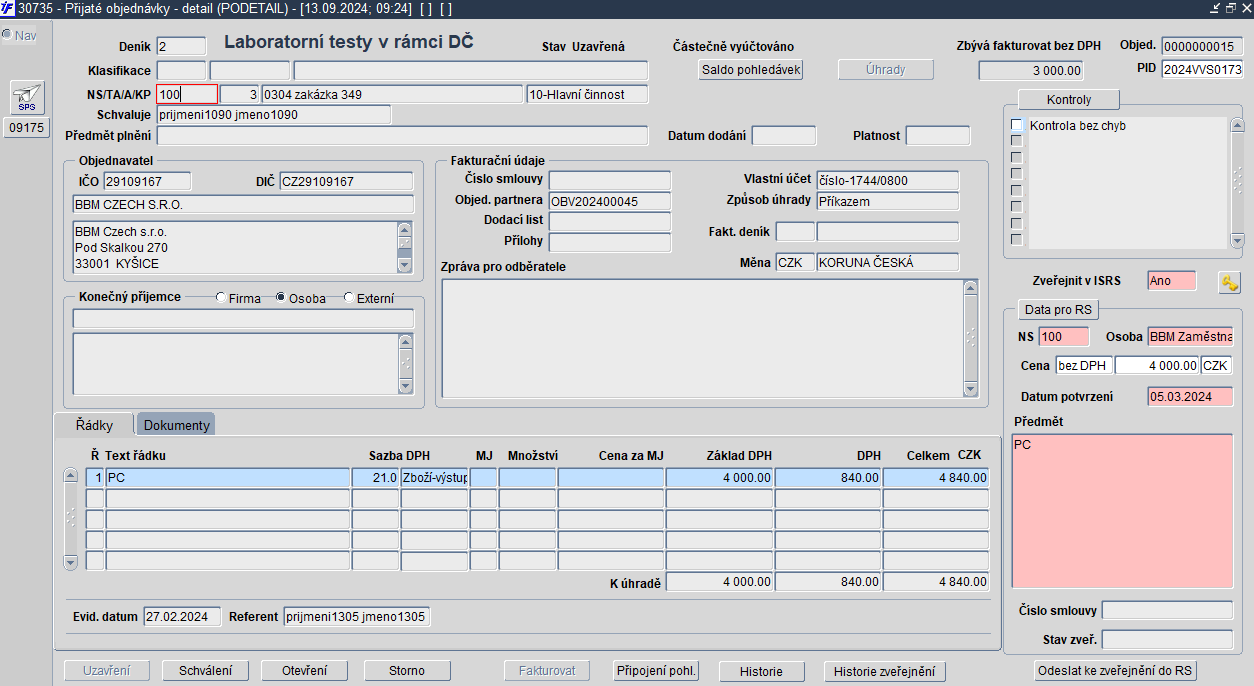The width and height of the screenshot is (1254, 686).
Task: Select the Řádky tab
Action: click(95, 425)
